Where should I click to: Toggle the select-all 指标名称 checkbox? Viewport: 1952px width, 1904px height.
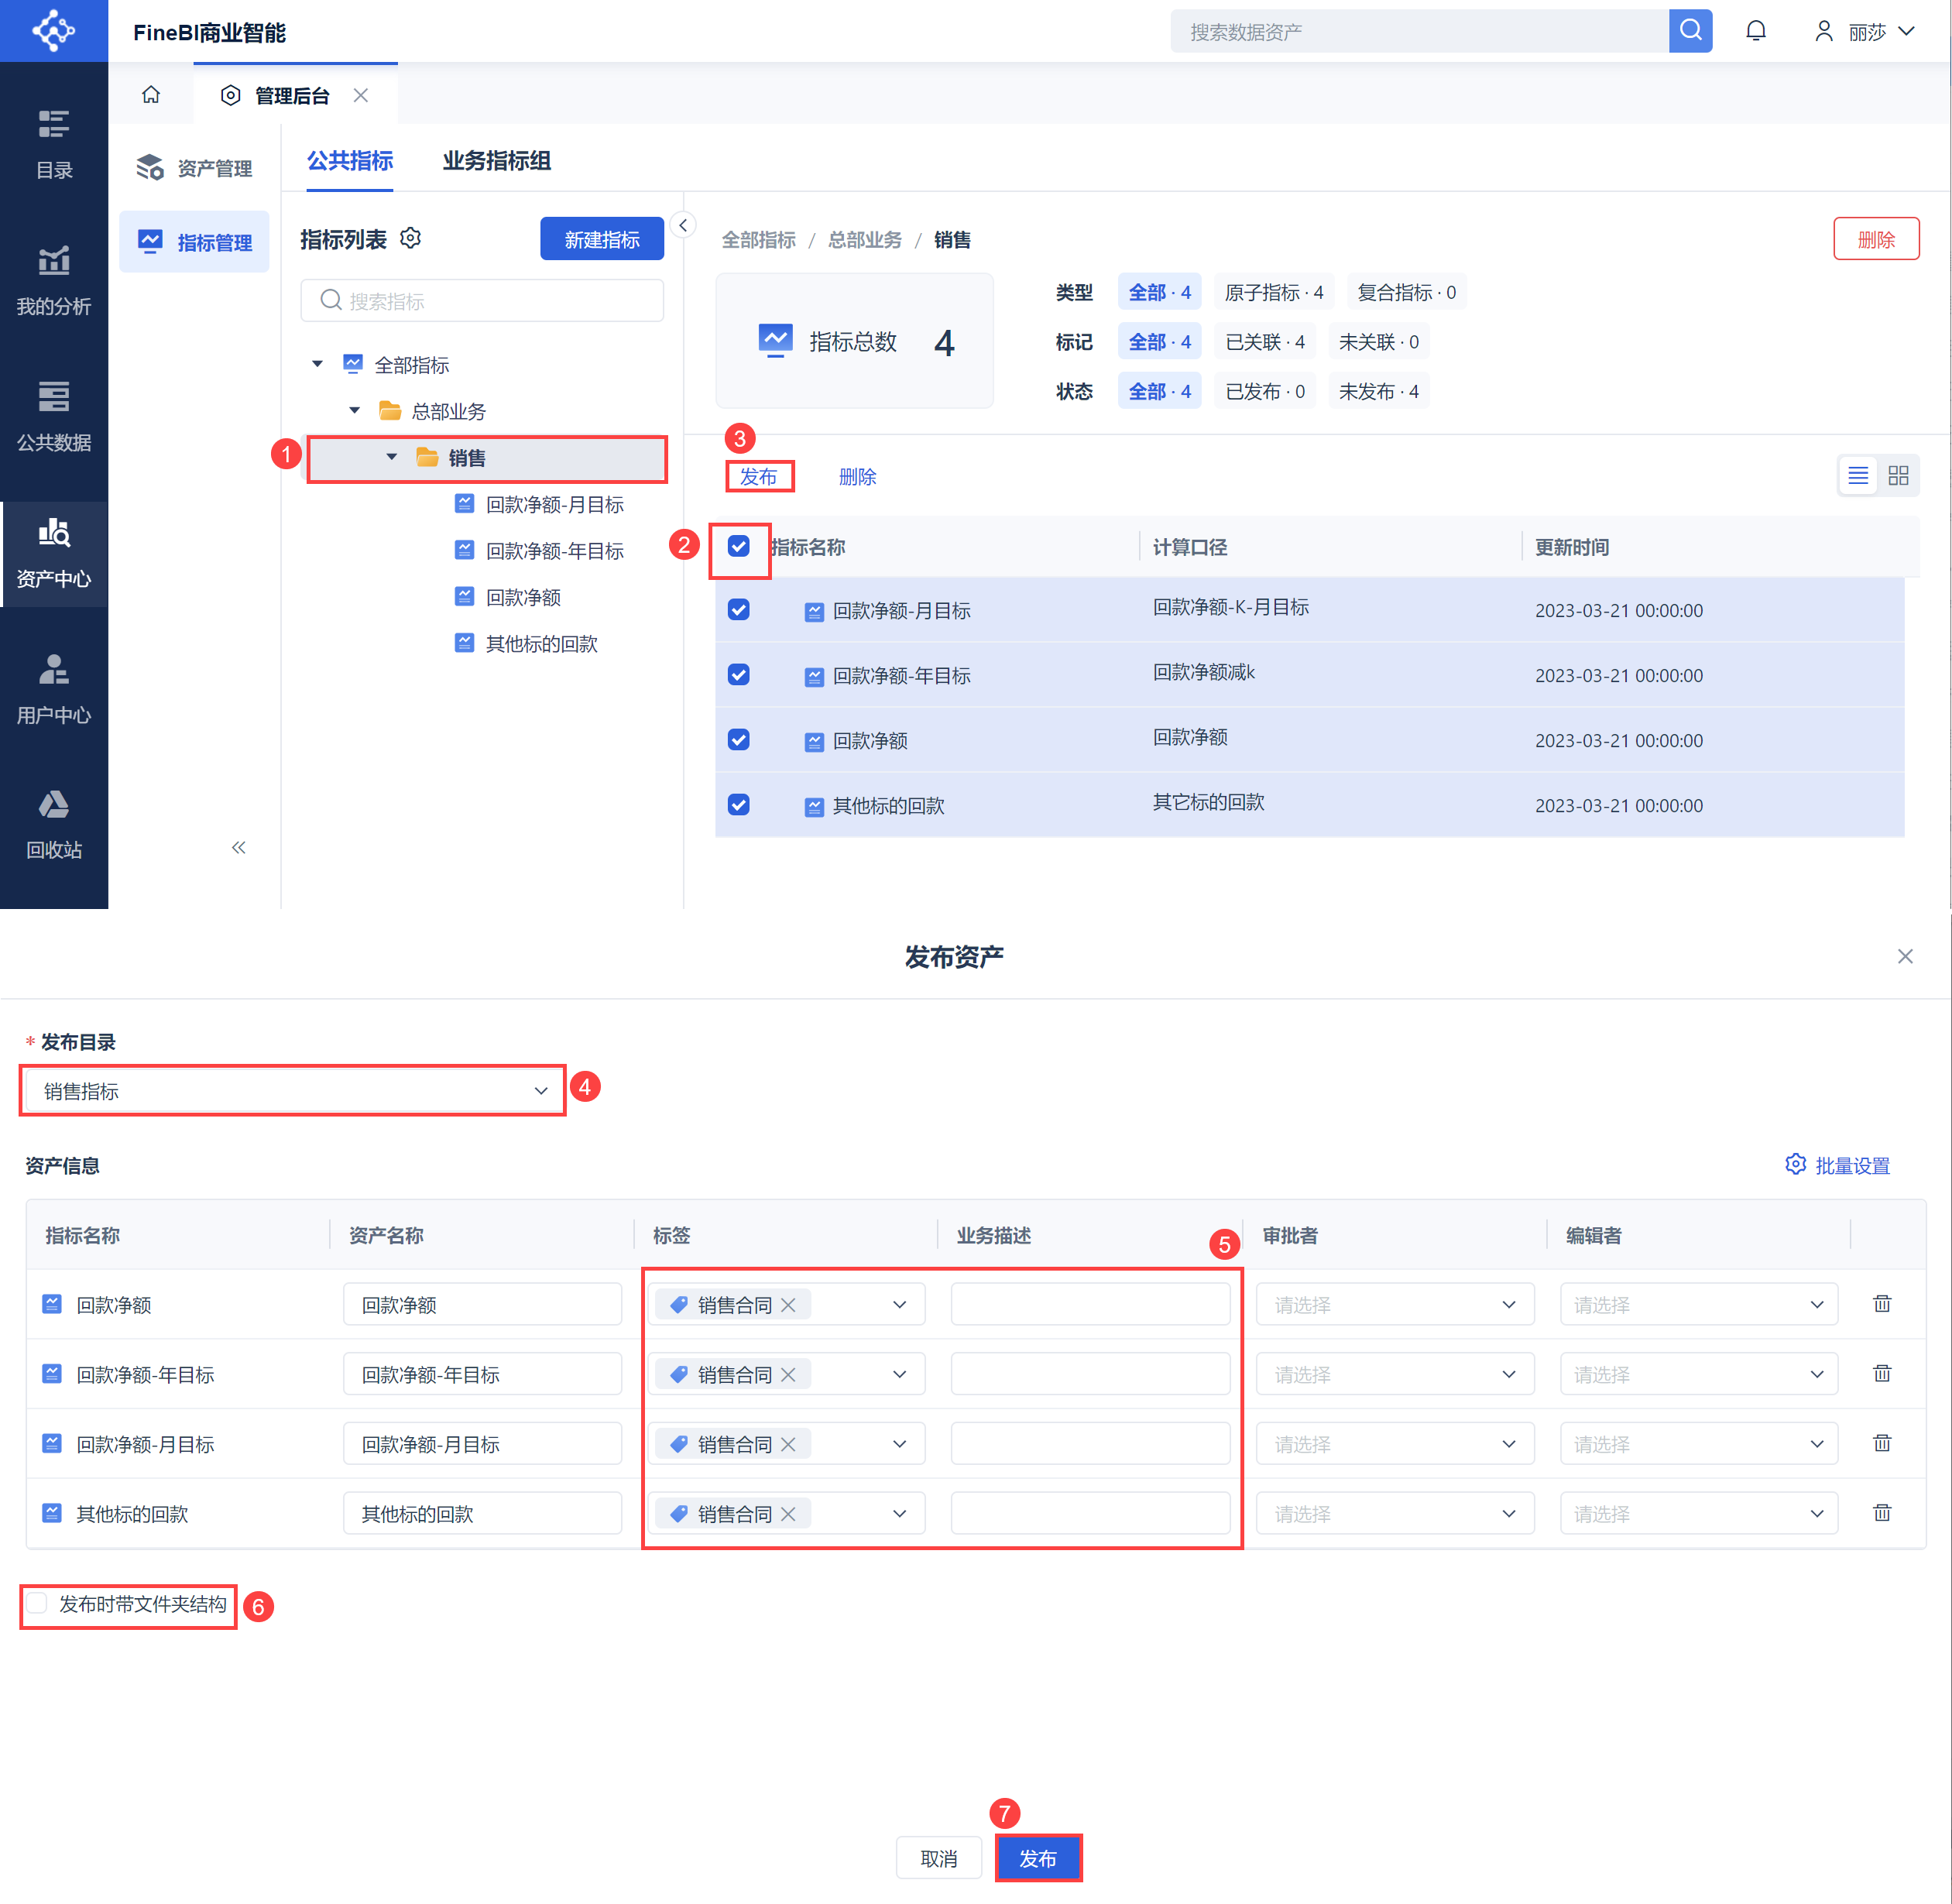coord(739,546)
